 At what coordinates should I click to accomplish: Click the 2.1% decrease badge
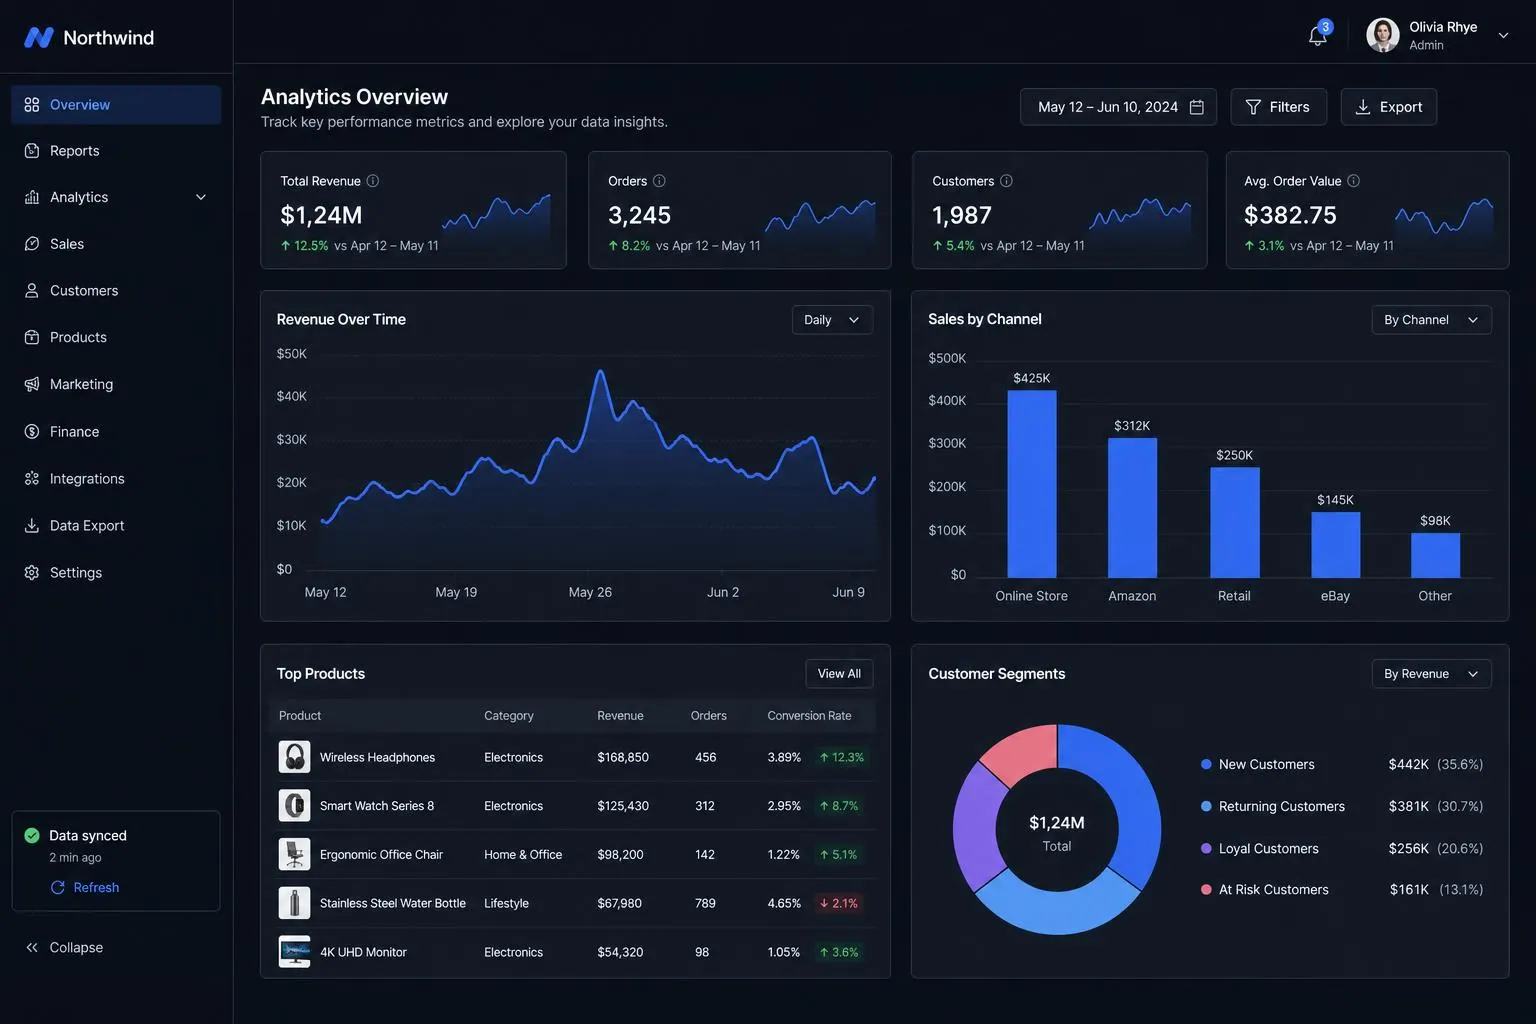coord(839,904)
